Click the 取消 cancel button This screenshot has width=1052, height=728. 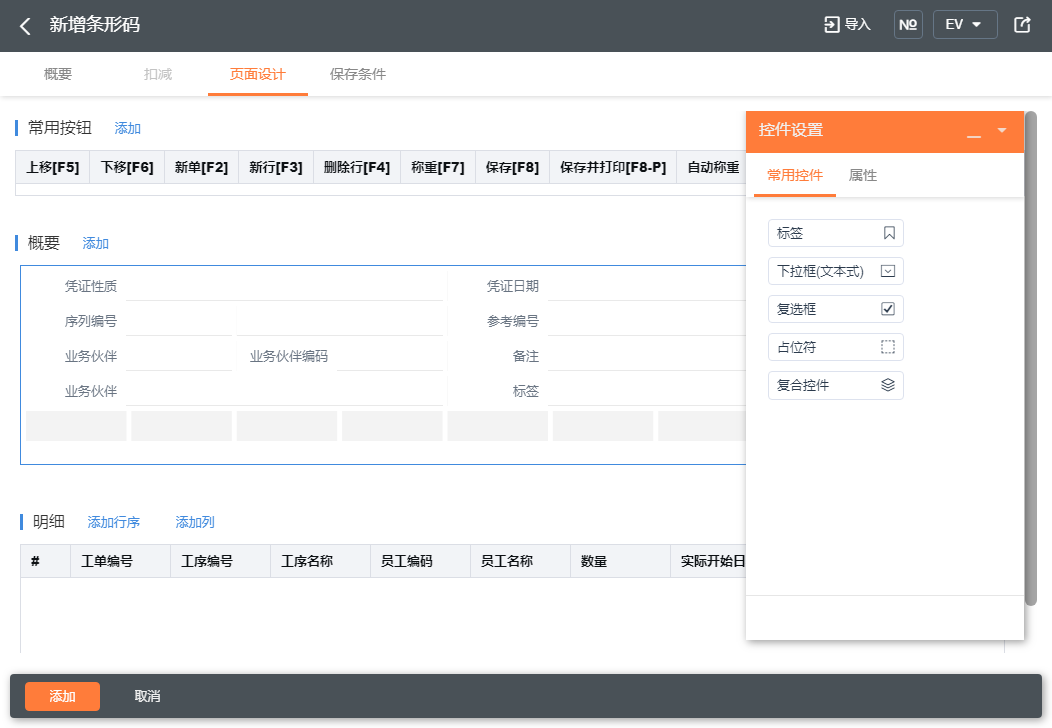147,696
